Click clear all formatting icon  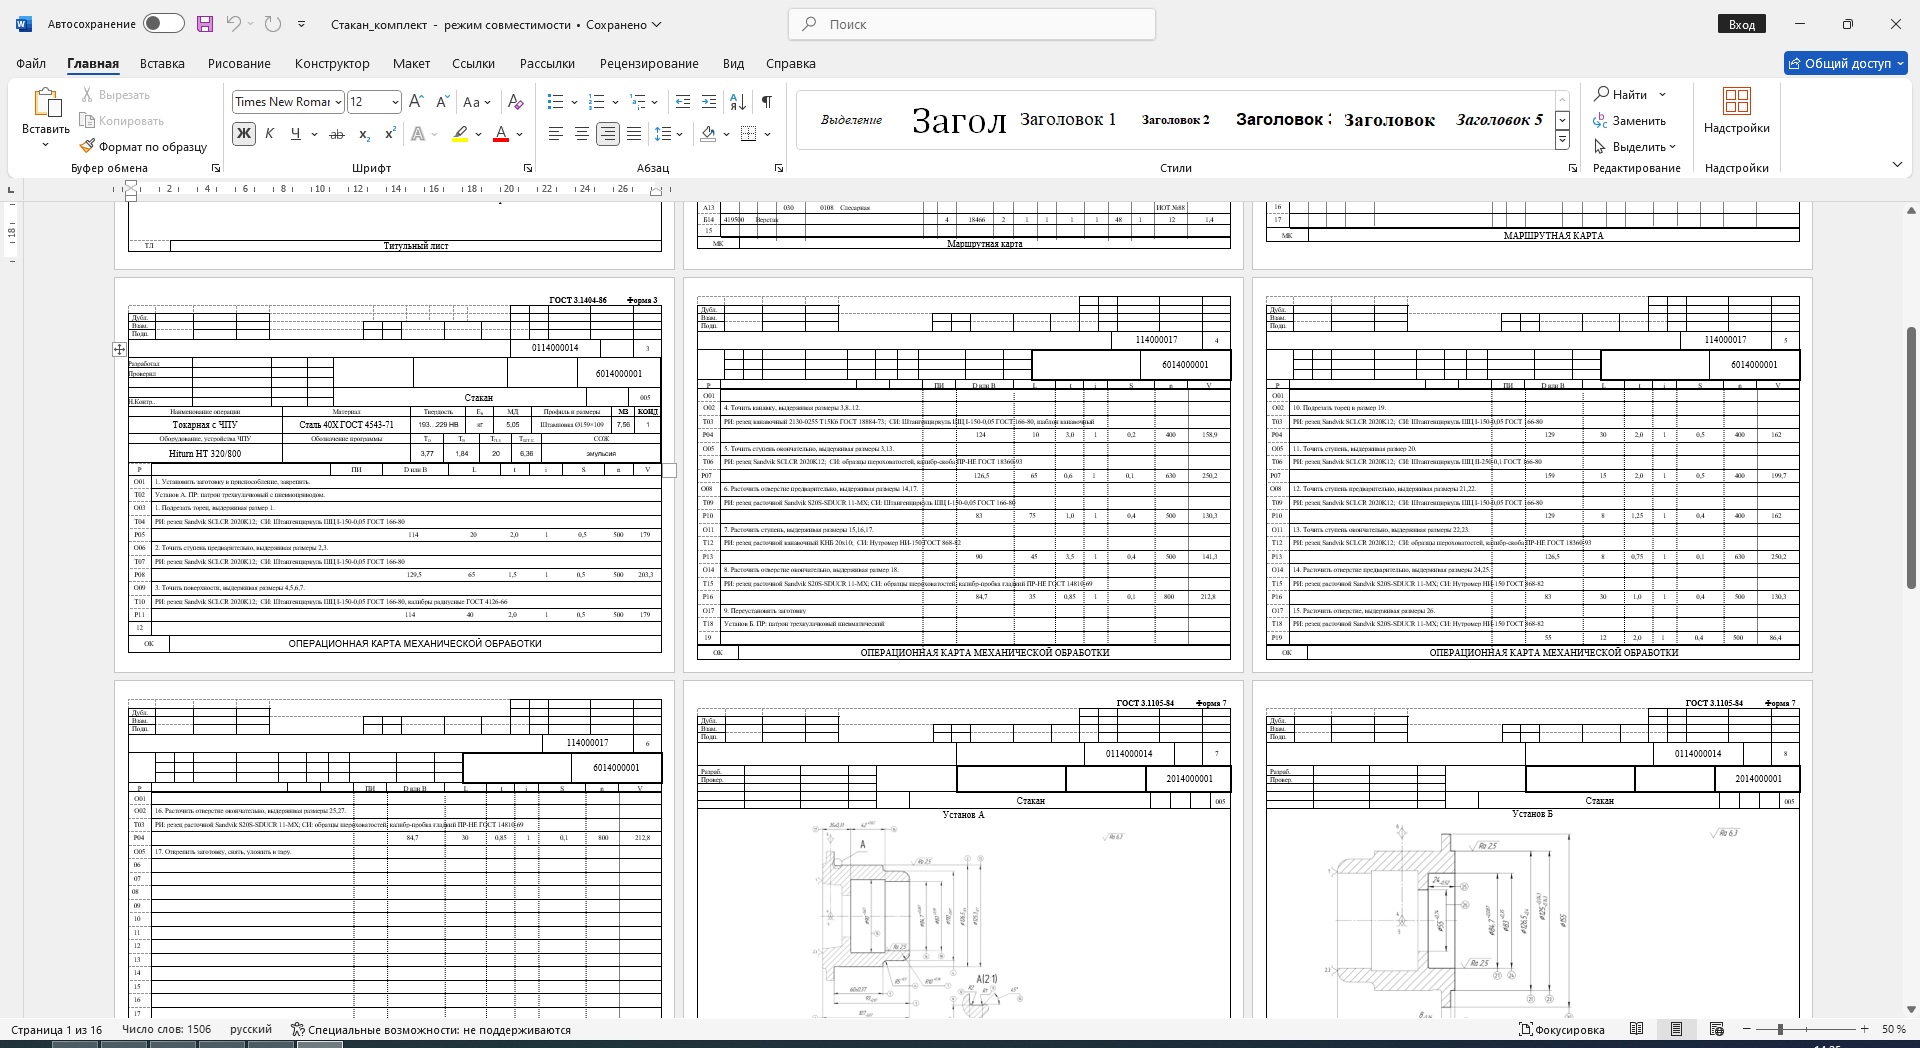[x=515, y=102]
